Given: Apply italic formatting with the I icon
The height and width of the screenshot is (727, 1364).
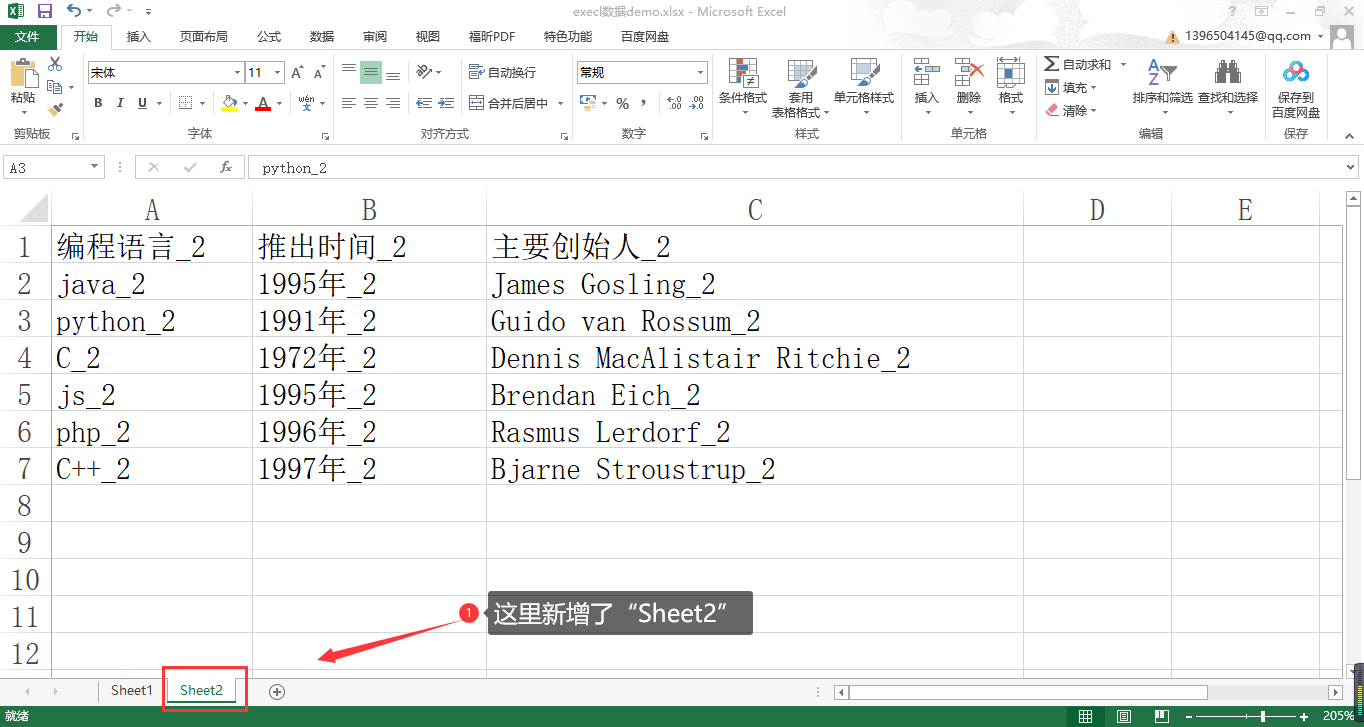Looking at the screenshot, I should point(120,103).
